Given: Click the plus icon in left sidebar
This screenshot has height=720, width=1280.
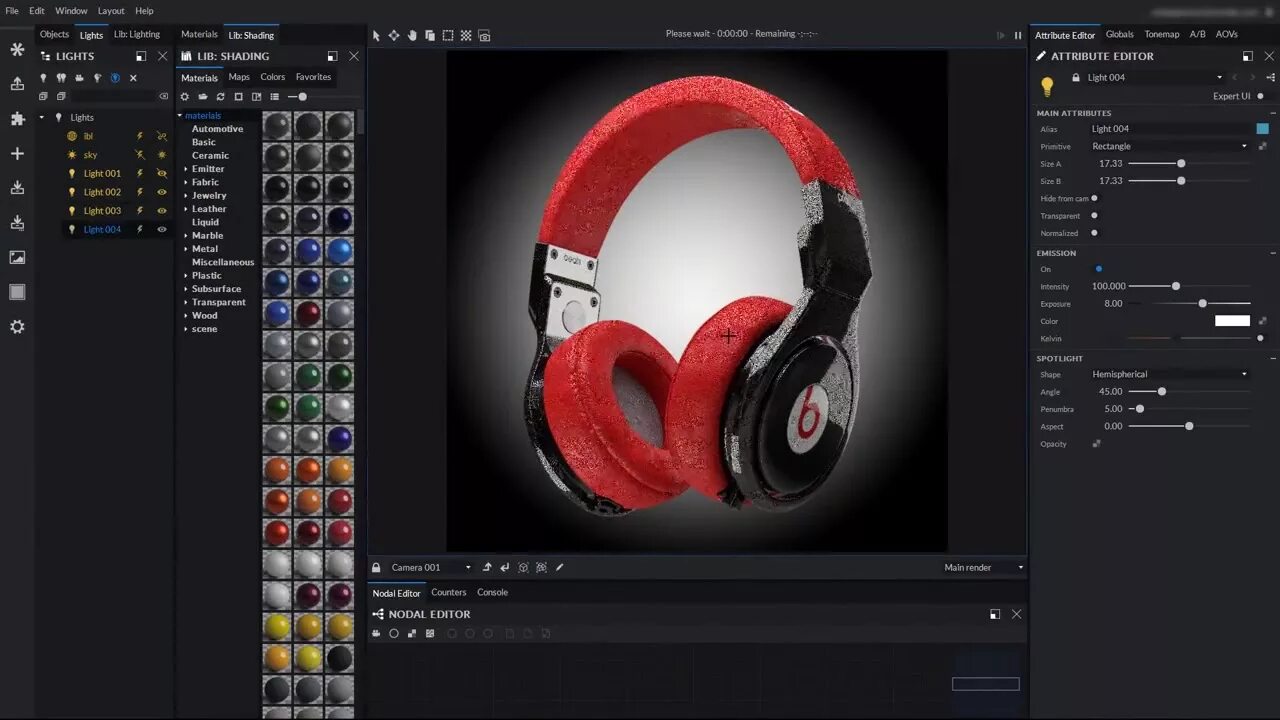Looking at the screenshot, I should (17, 153).
